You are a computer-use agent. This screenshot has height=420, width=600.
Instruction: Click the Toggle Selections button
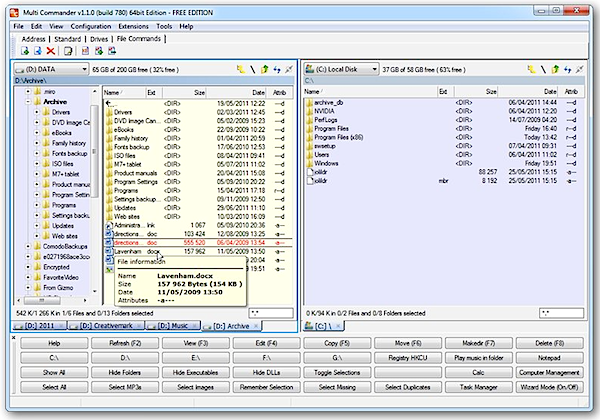(336, 371)
